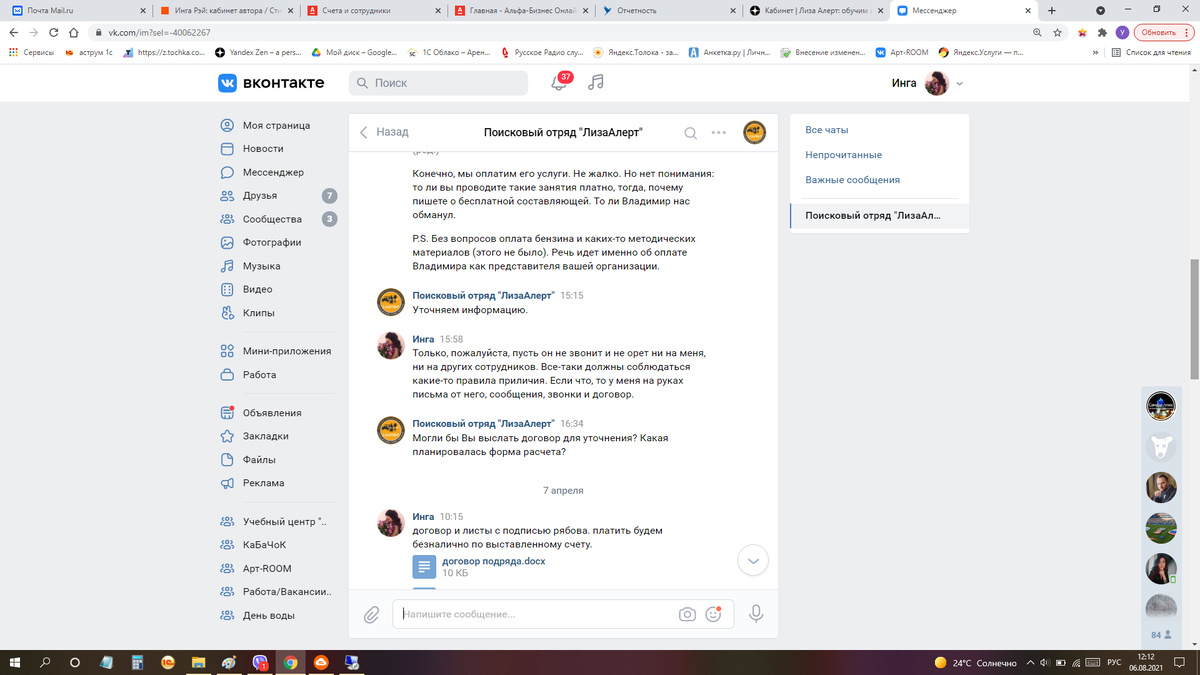Expand profile menu next to Инга
This screenshot has height=675, width=1200.
pyautogui.click(x=960, y=84)
